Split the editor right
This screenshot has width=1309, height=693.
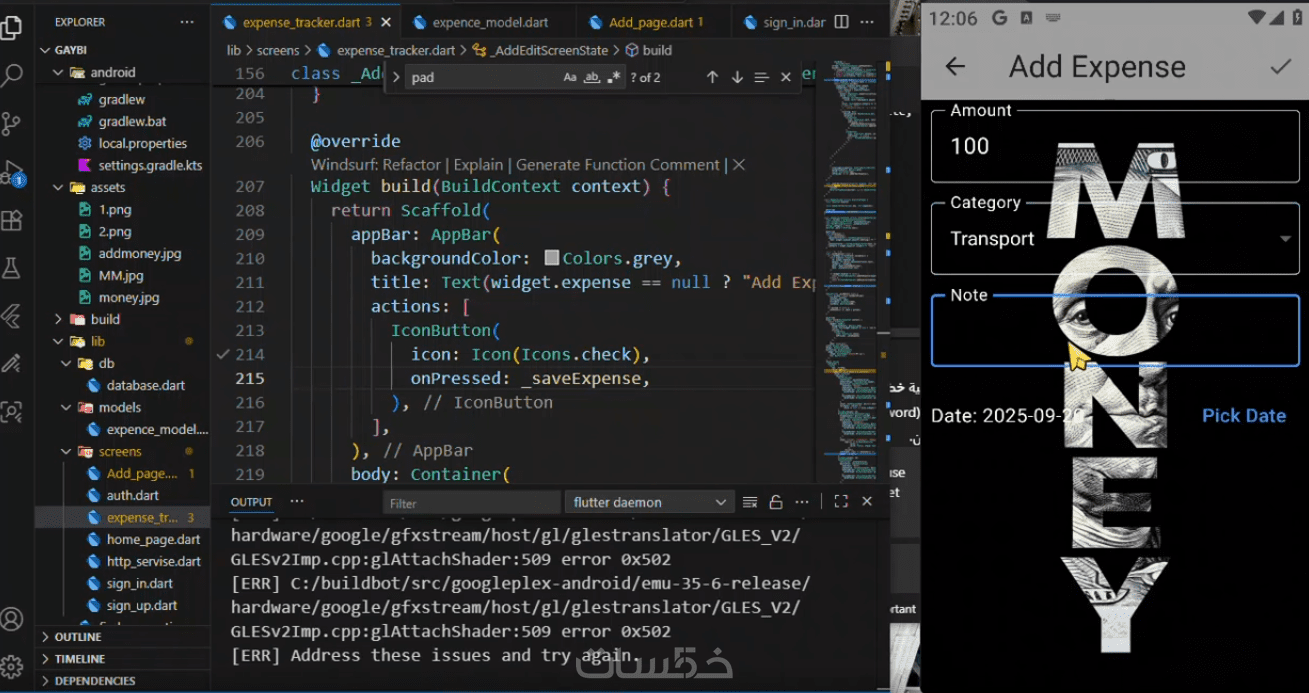click(x=842, y=21)
